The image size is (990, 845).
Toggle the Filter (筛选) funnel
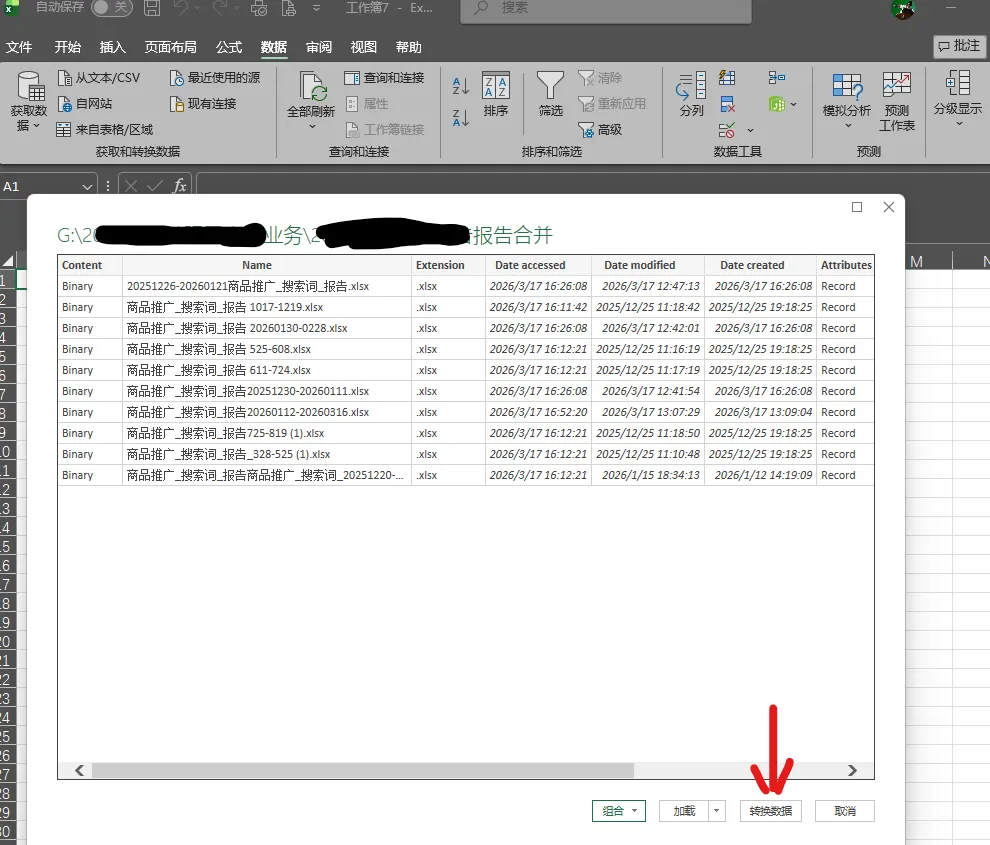550,93
